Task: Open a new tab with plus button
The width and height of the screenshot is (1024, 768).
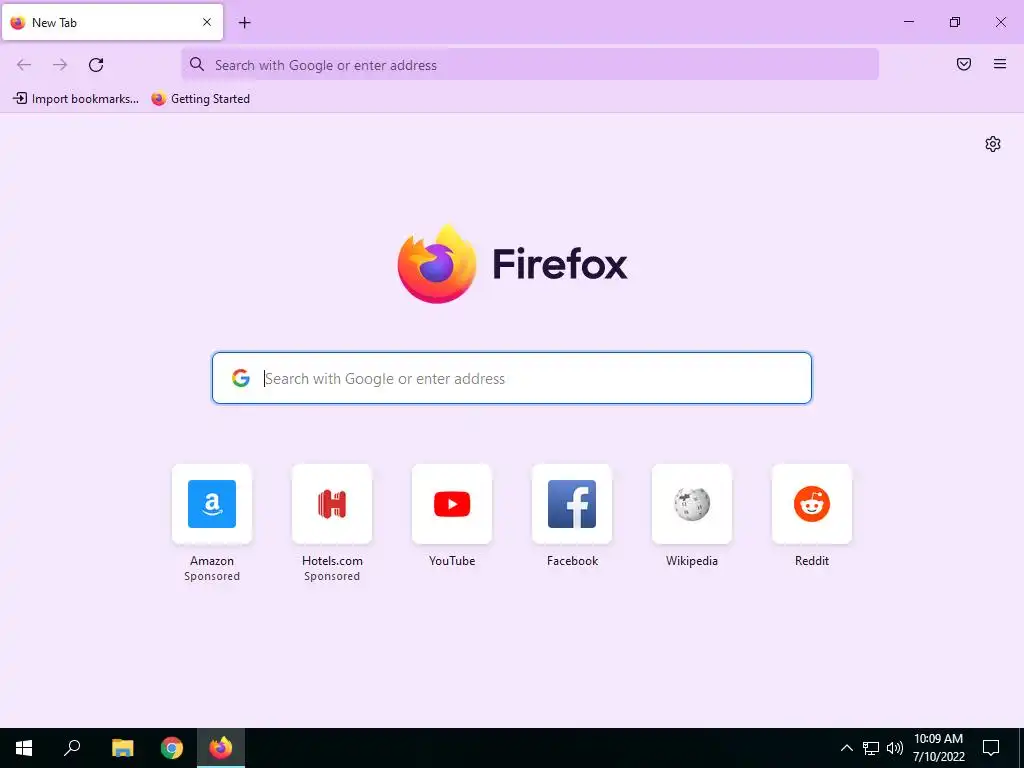Action: tap(244, 22)
